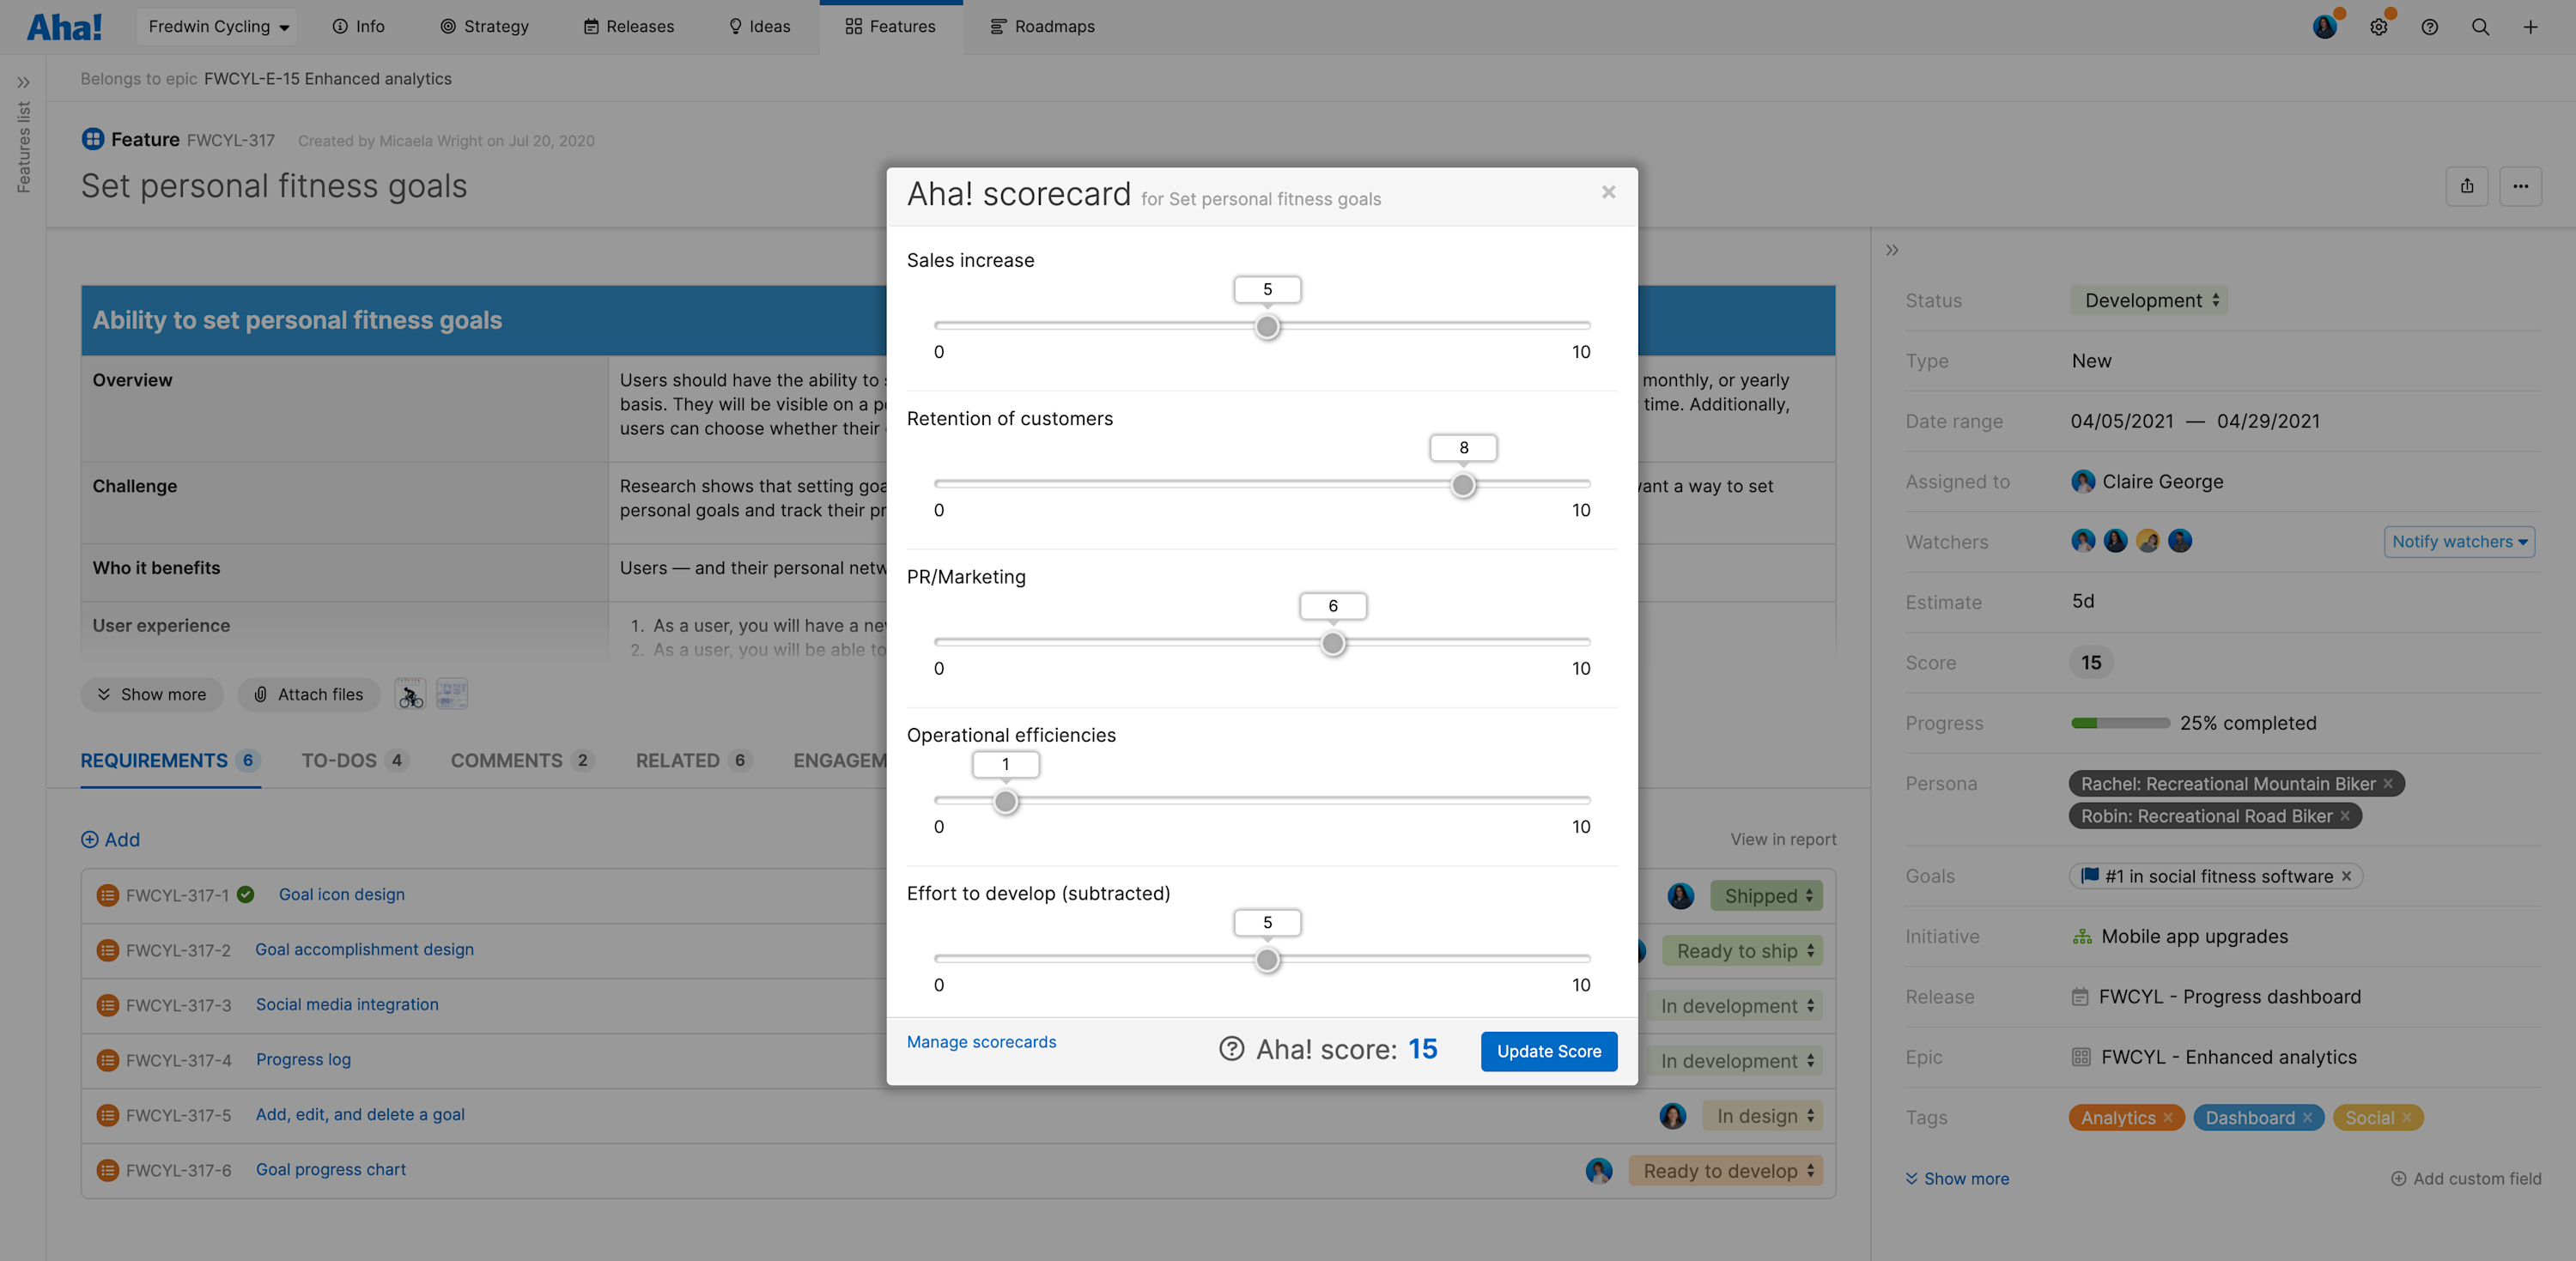Click assignee avatar on FWCYL-317-5 row

(x=1673, y=1116)
